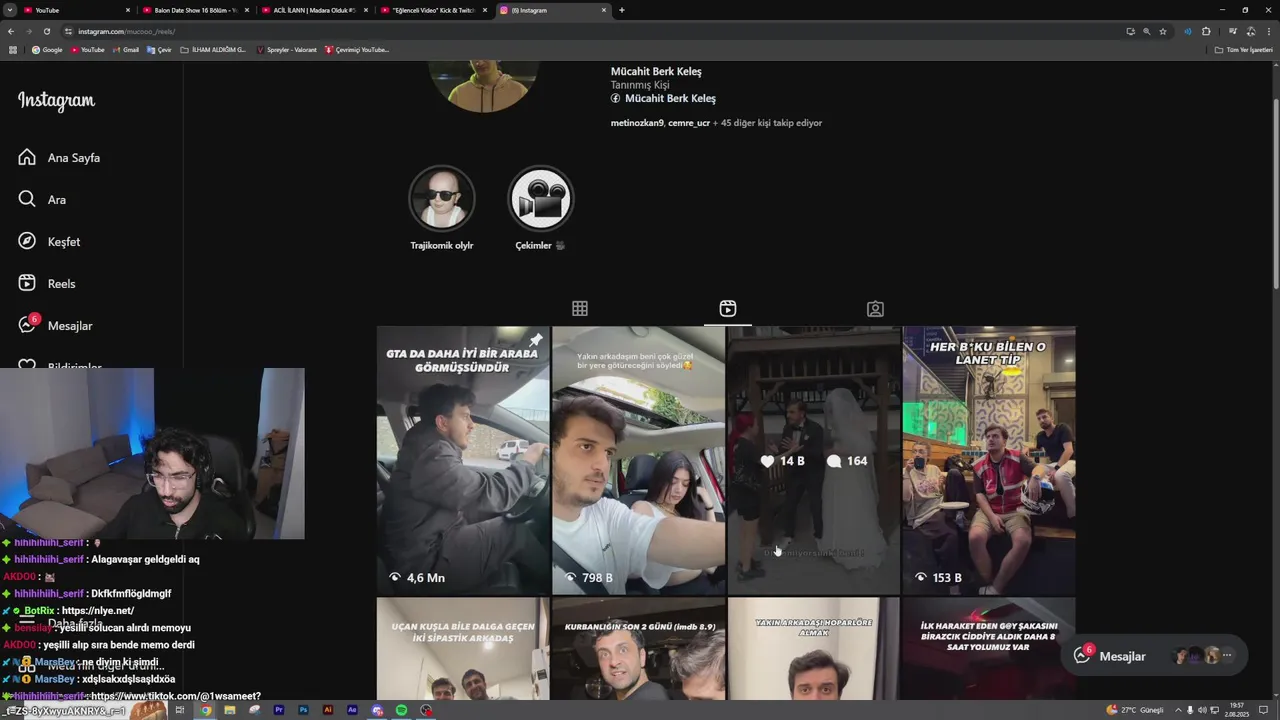Click the zoom magnifier in the address bar
This screenshot has width=1280, height=720.
(x=1146, y=31)
